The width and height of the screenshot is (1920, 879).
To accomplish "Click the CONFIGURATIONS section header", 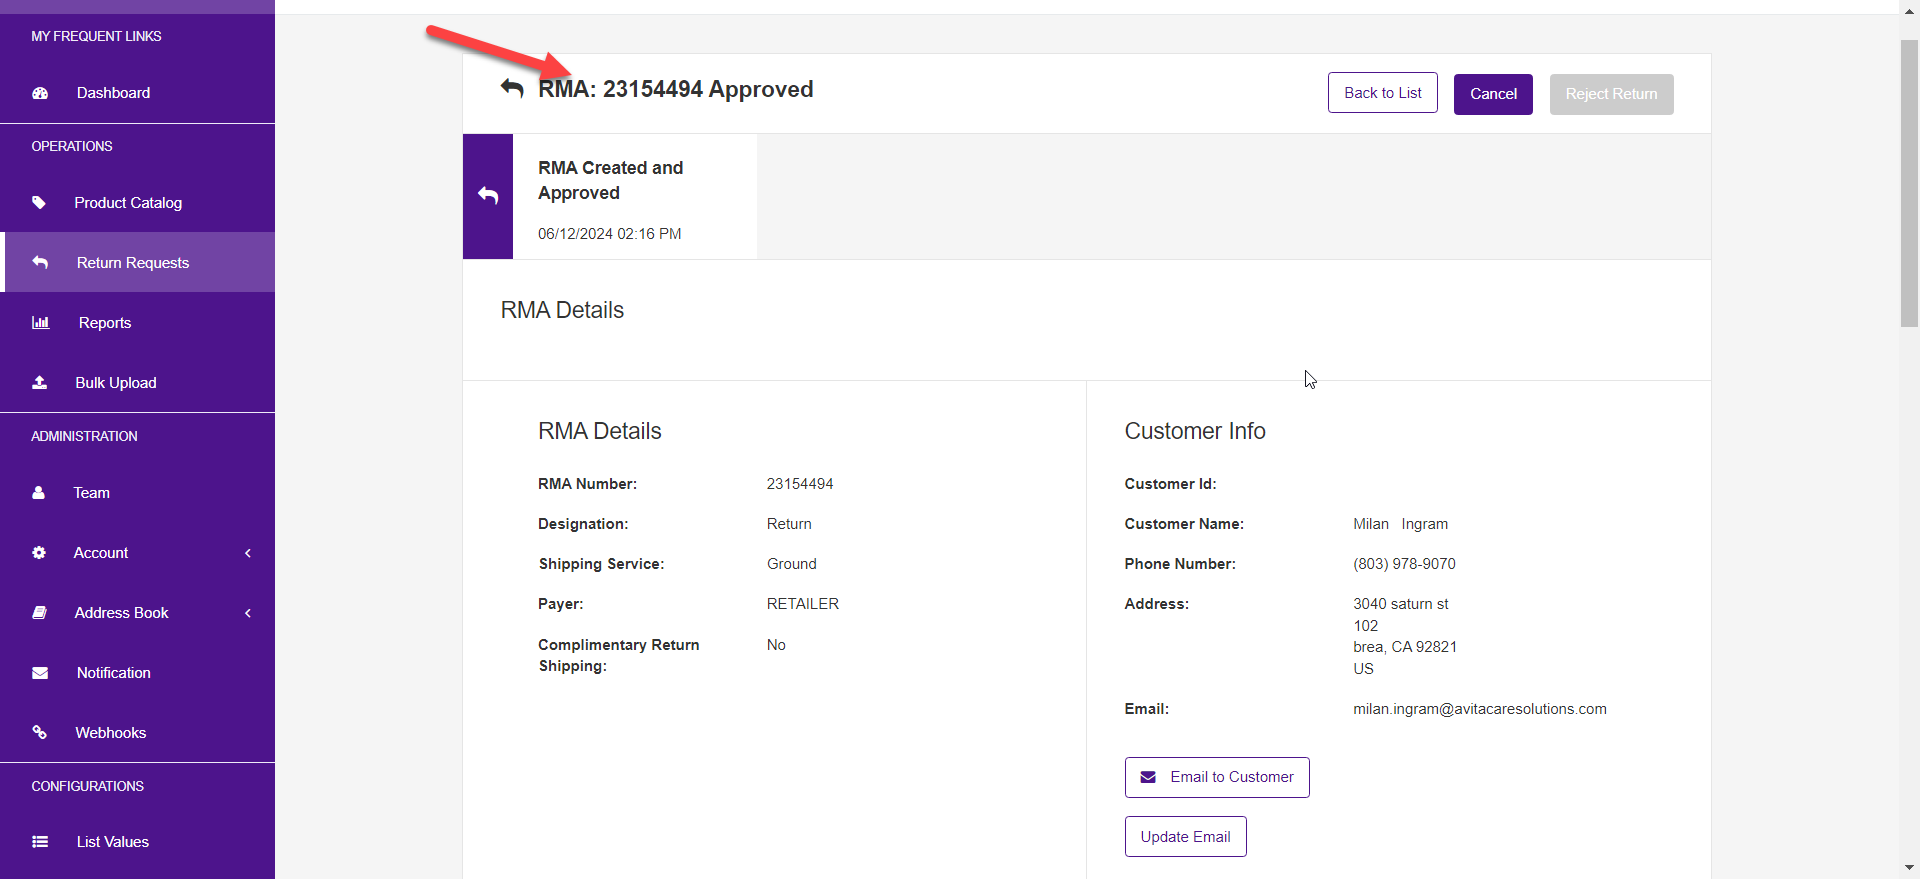I will 88,786.
